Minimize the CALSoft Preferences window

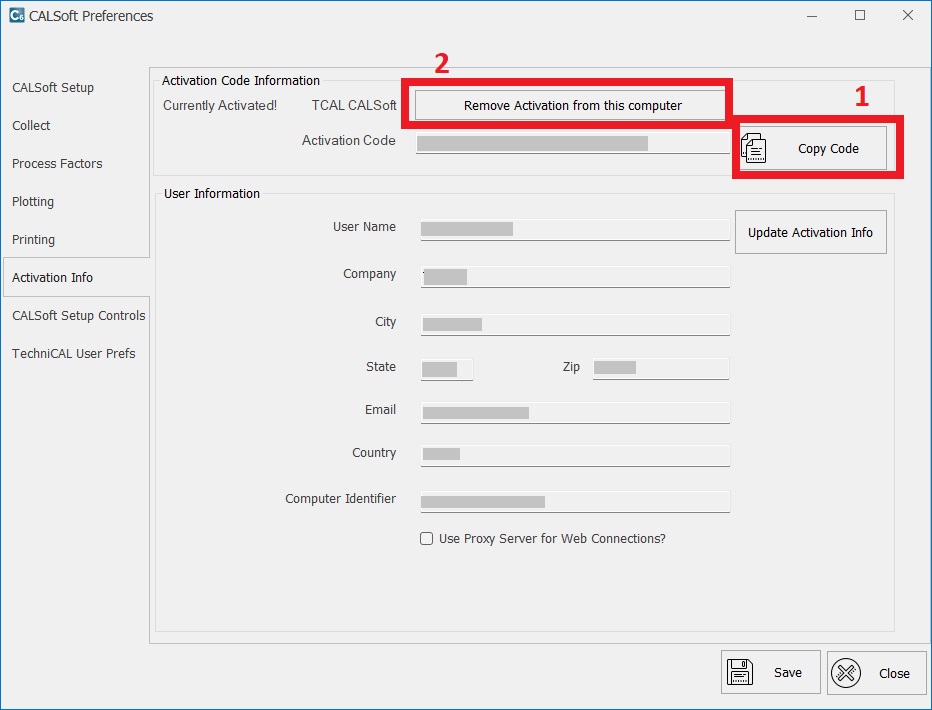tap(812, 15)
